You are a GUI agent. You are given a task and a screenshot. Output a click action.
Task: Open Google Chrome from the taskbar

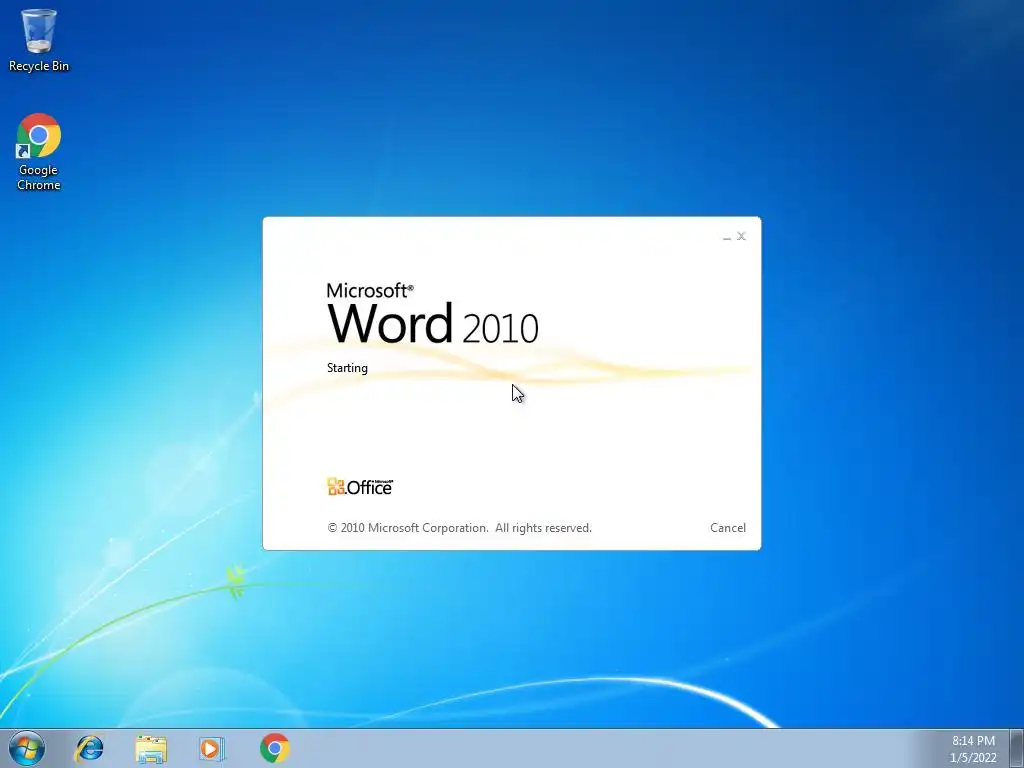pos(274,748)
